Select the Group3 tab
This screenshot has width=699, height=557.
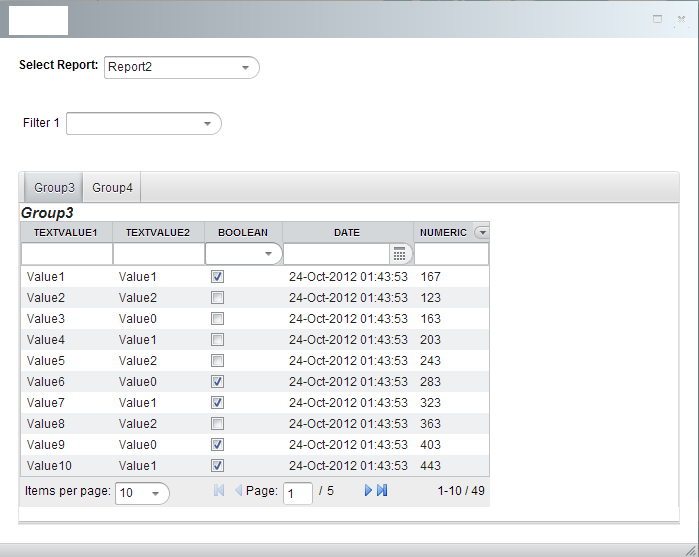pyautogui.click(x=54, y=187)
